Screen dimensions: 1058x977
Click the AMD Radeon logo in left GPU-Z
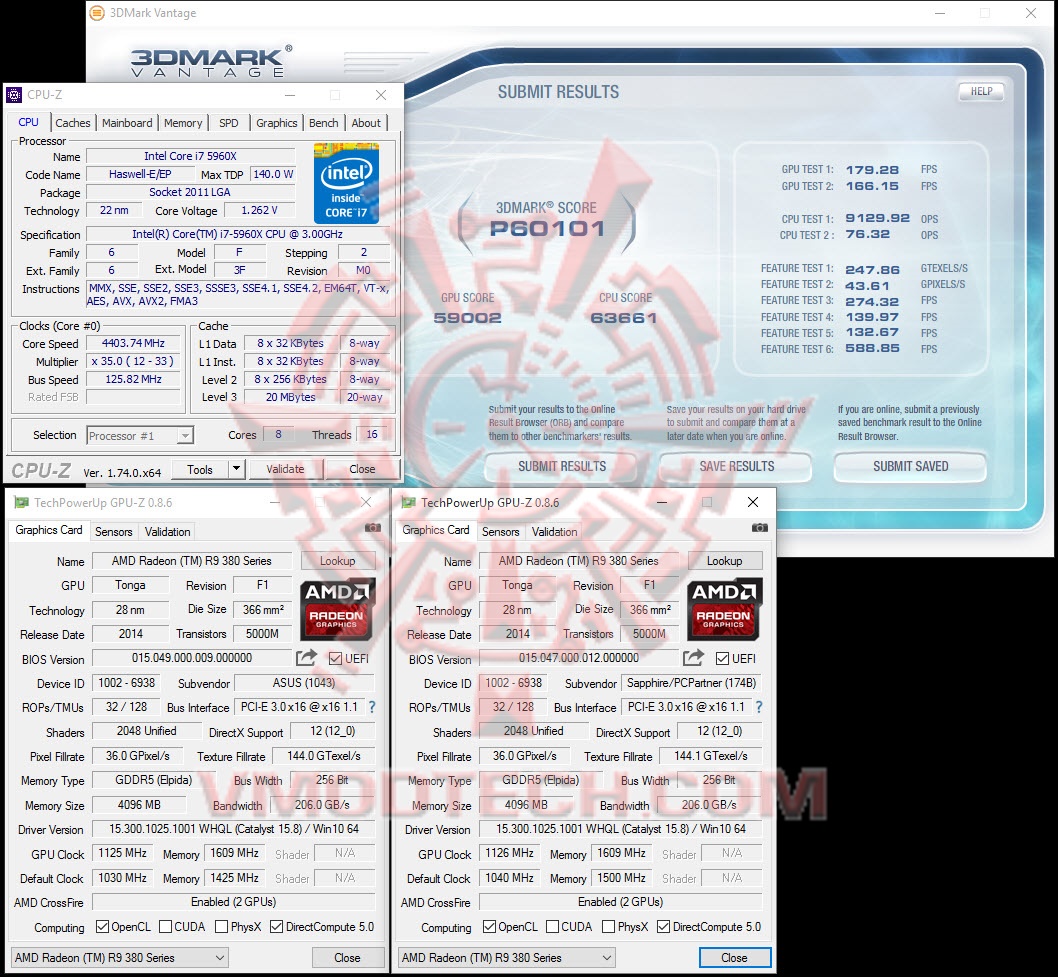point(336,609)
